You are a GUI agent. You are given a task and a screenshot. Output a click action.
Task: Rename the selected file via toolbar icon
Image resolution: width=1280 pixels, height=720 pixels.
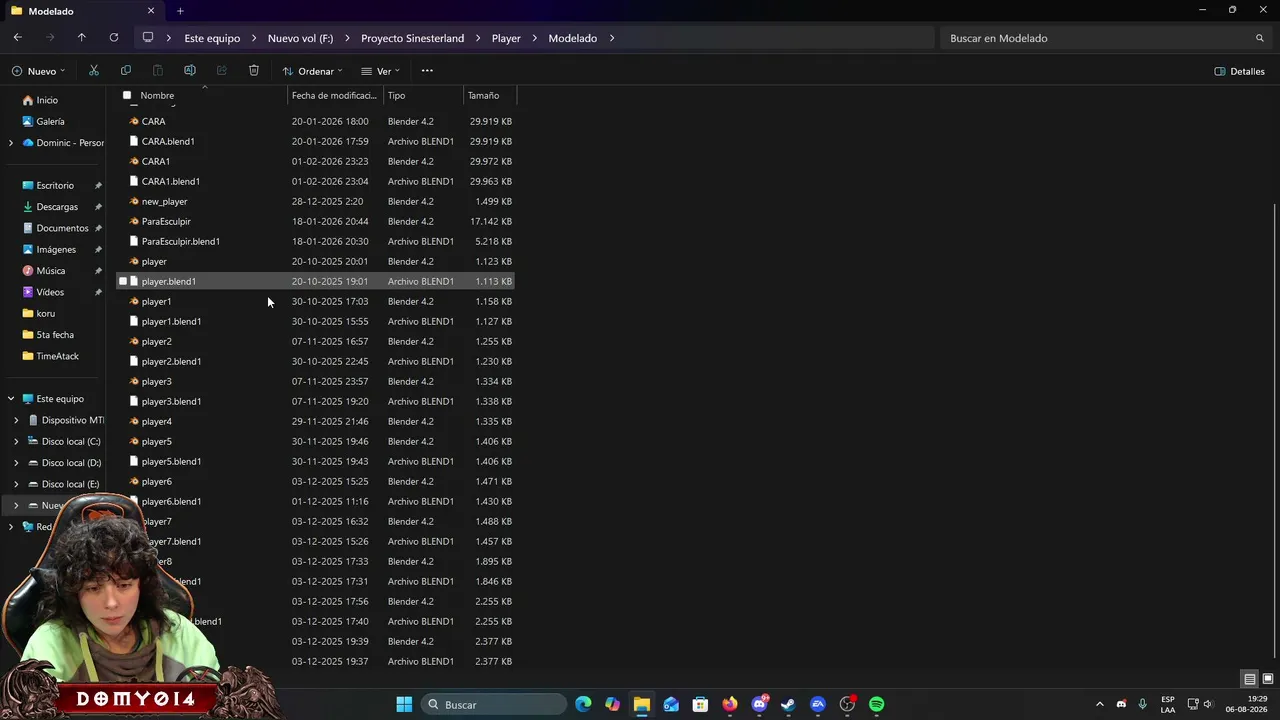pyautogui.click(x=190, y=71)
